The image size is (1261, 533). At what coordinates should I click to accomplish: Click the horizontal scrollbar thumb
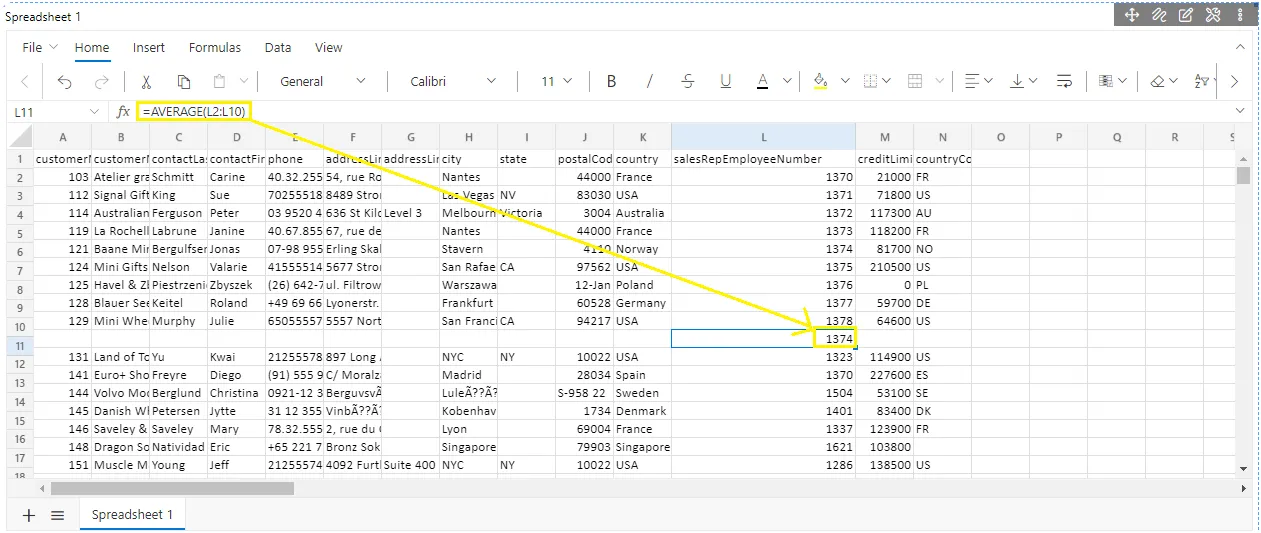pyautogui.click(x=172, y=489)
